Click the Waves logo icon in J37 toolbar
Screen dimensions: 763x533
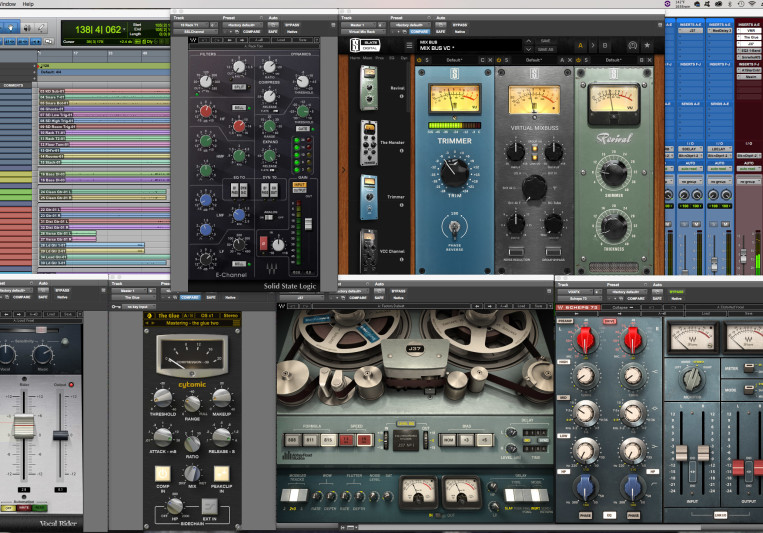coord(282,306)
